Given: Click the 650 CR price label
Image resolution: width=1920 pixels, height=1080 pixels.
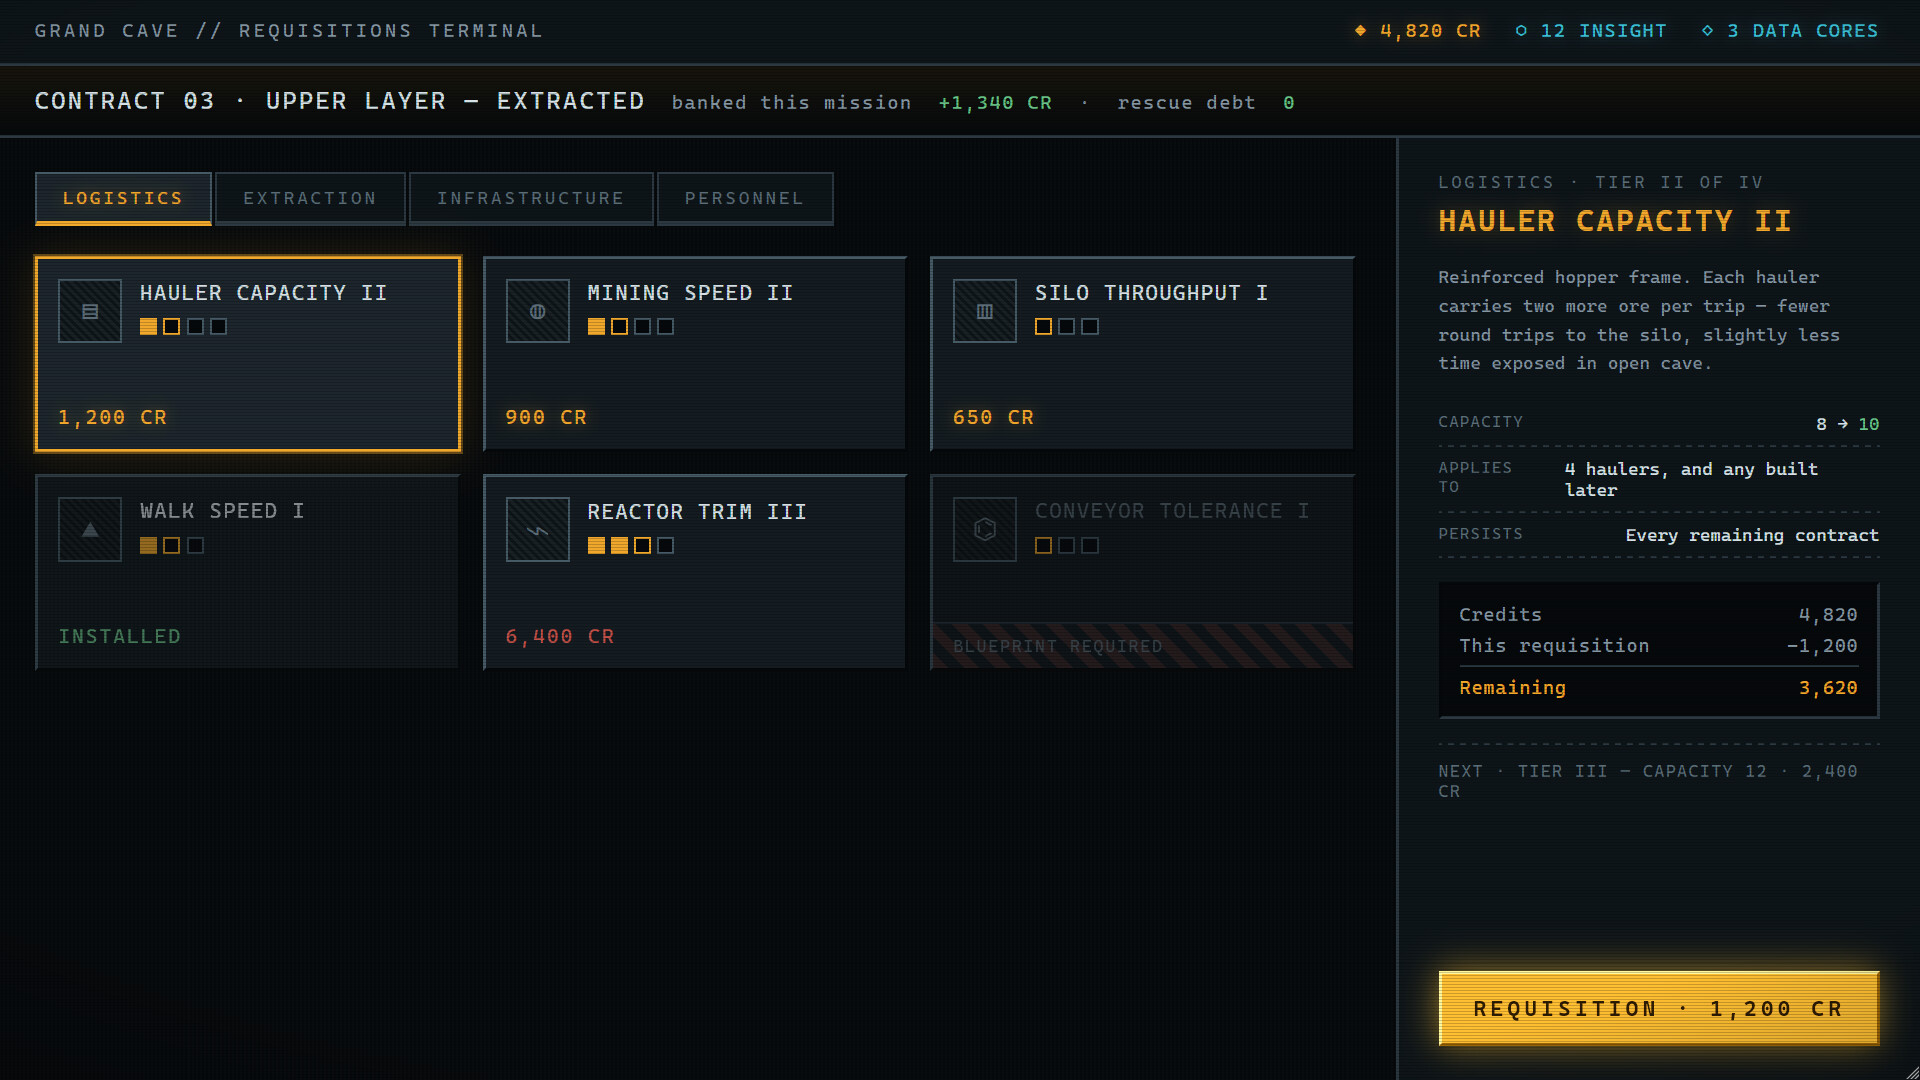Looking at the screenshot, I should (x=993, y=417).
